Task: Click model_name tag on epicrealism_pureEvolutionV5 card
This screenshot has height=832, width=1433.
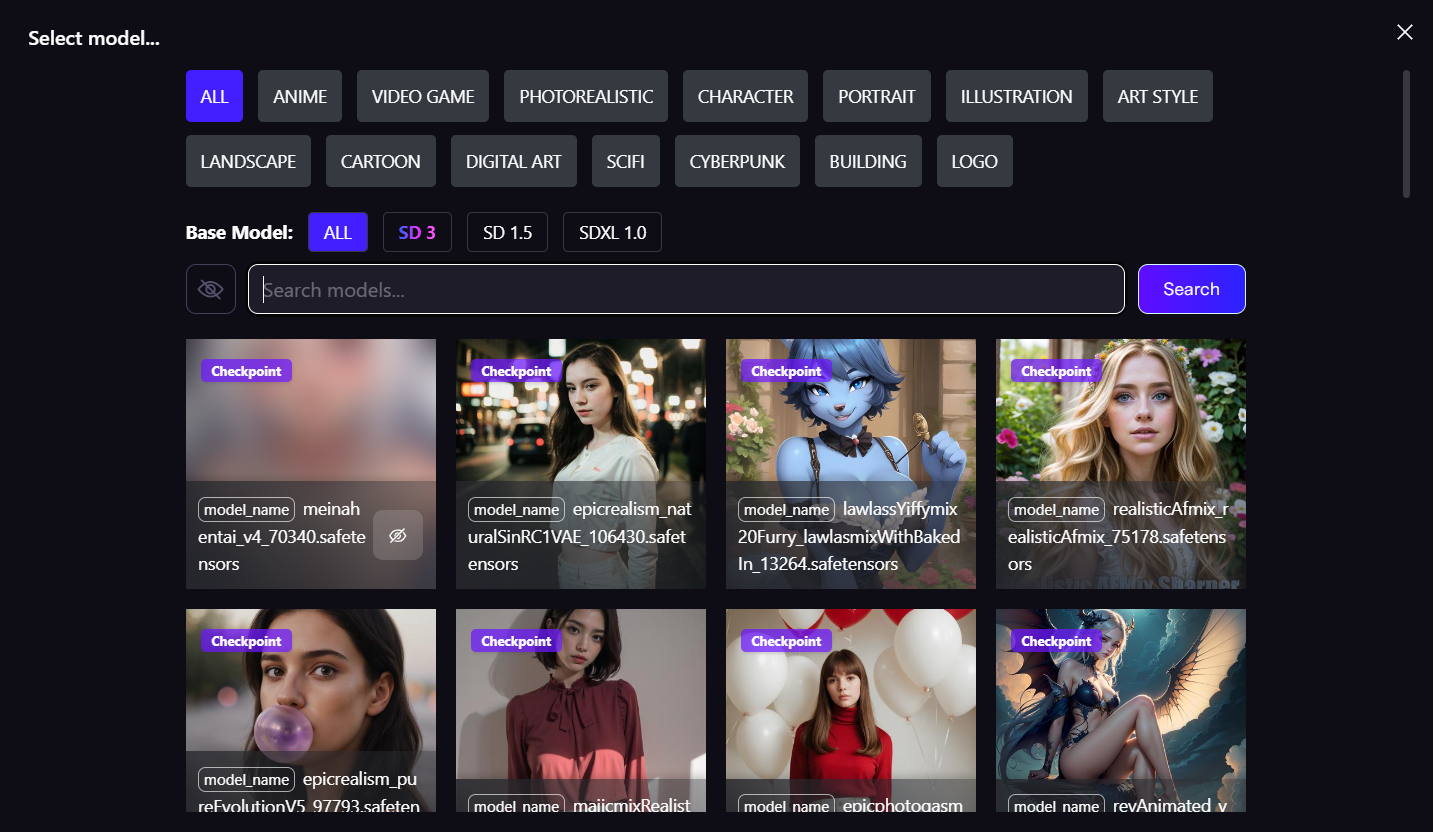Action: pyautogui.click(x=246, y=779)
